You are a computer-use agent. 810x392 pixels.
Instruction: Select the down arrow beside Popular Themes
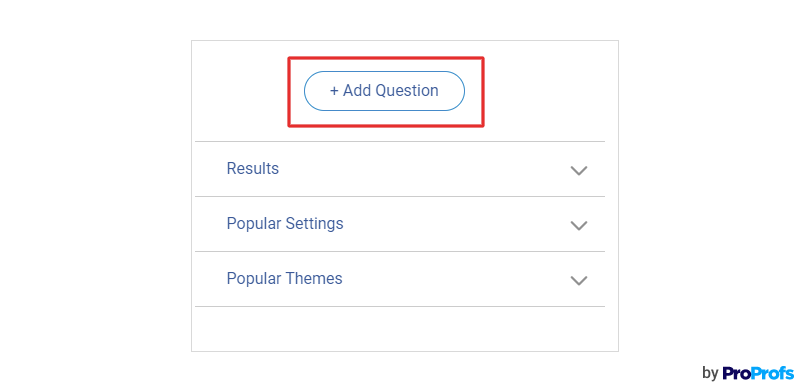pyautogui.click(x=579, y=280)
